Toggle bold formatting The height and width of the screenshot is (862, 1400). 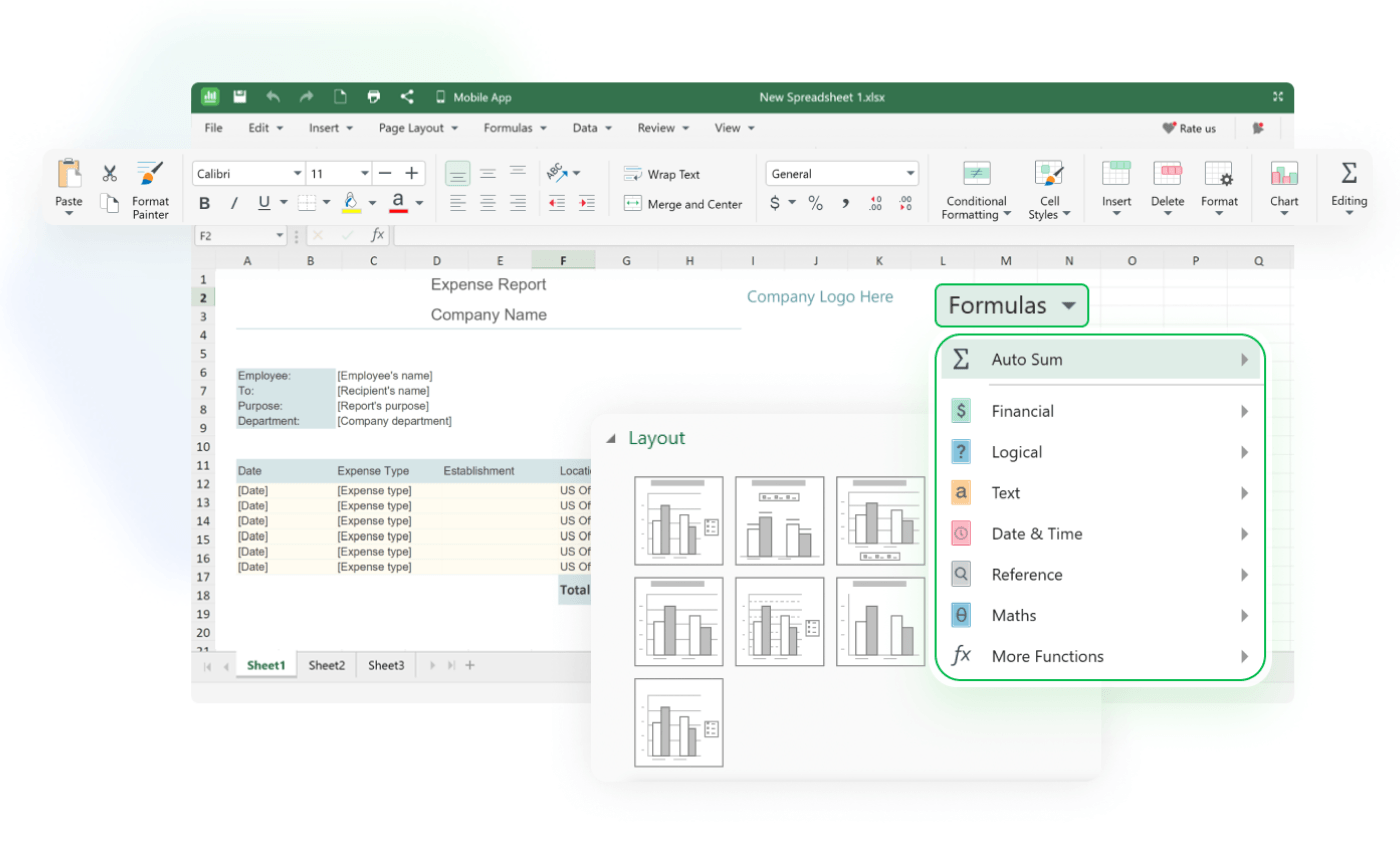coord(204,203)
